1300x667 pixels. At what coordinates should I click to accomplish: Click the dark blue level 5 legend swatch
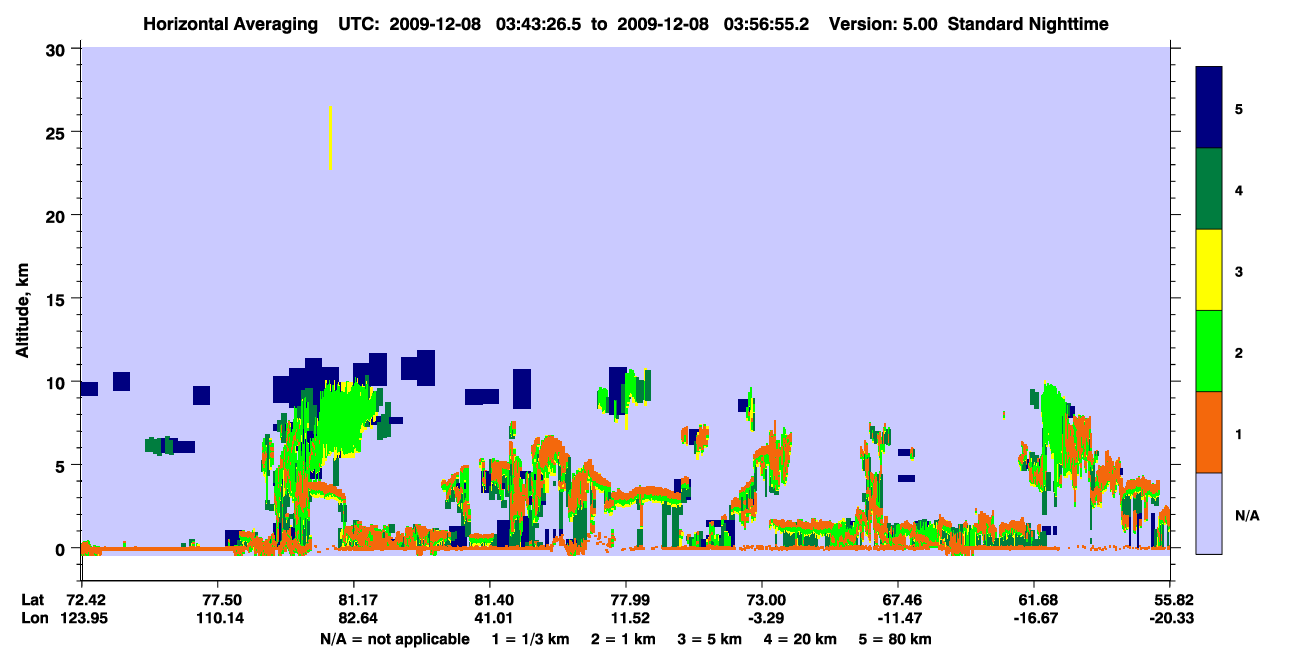tap(1209, 108)
